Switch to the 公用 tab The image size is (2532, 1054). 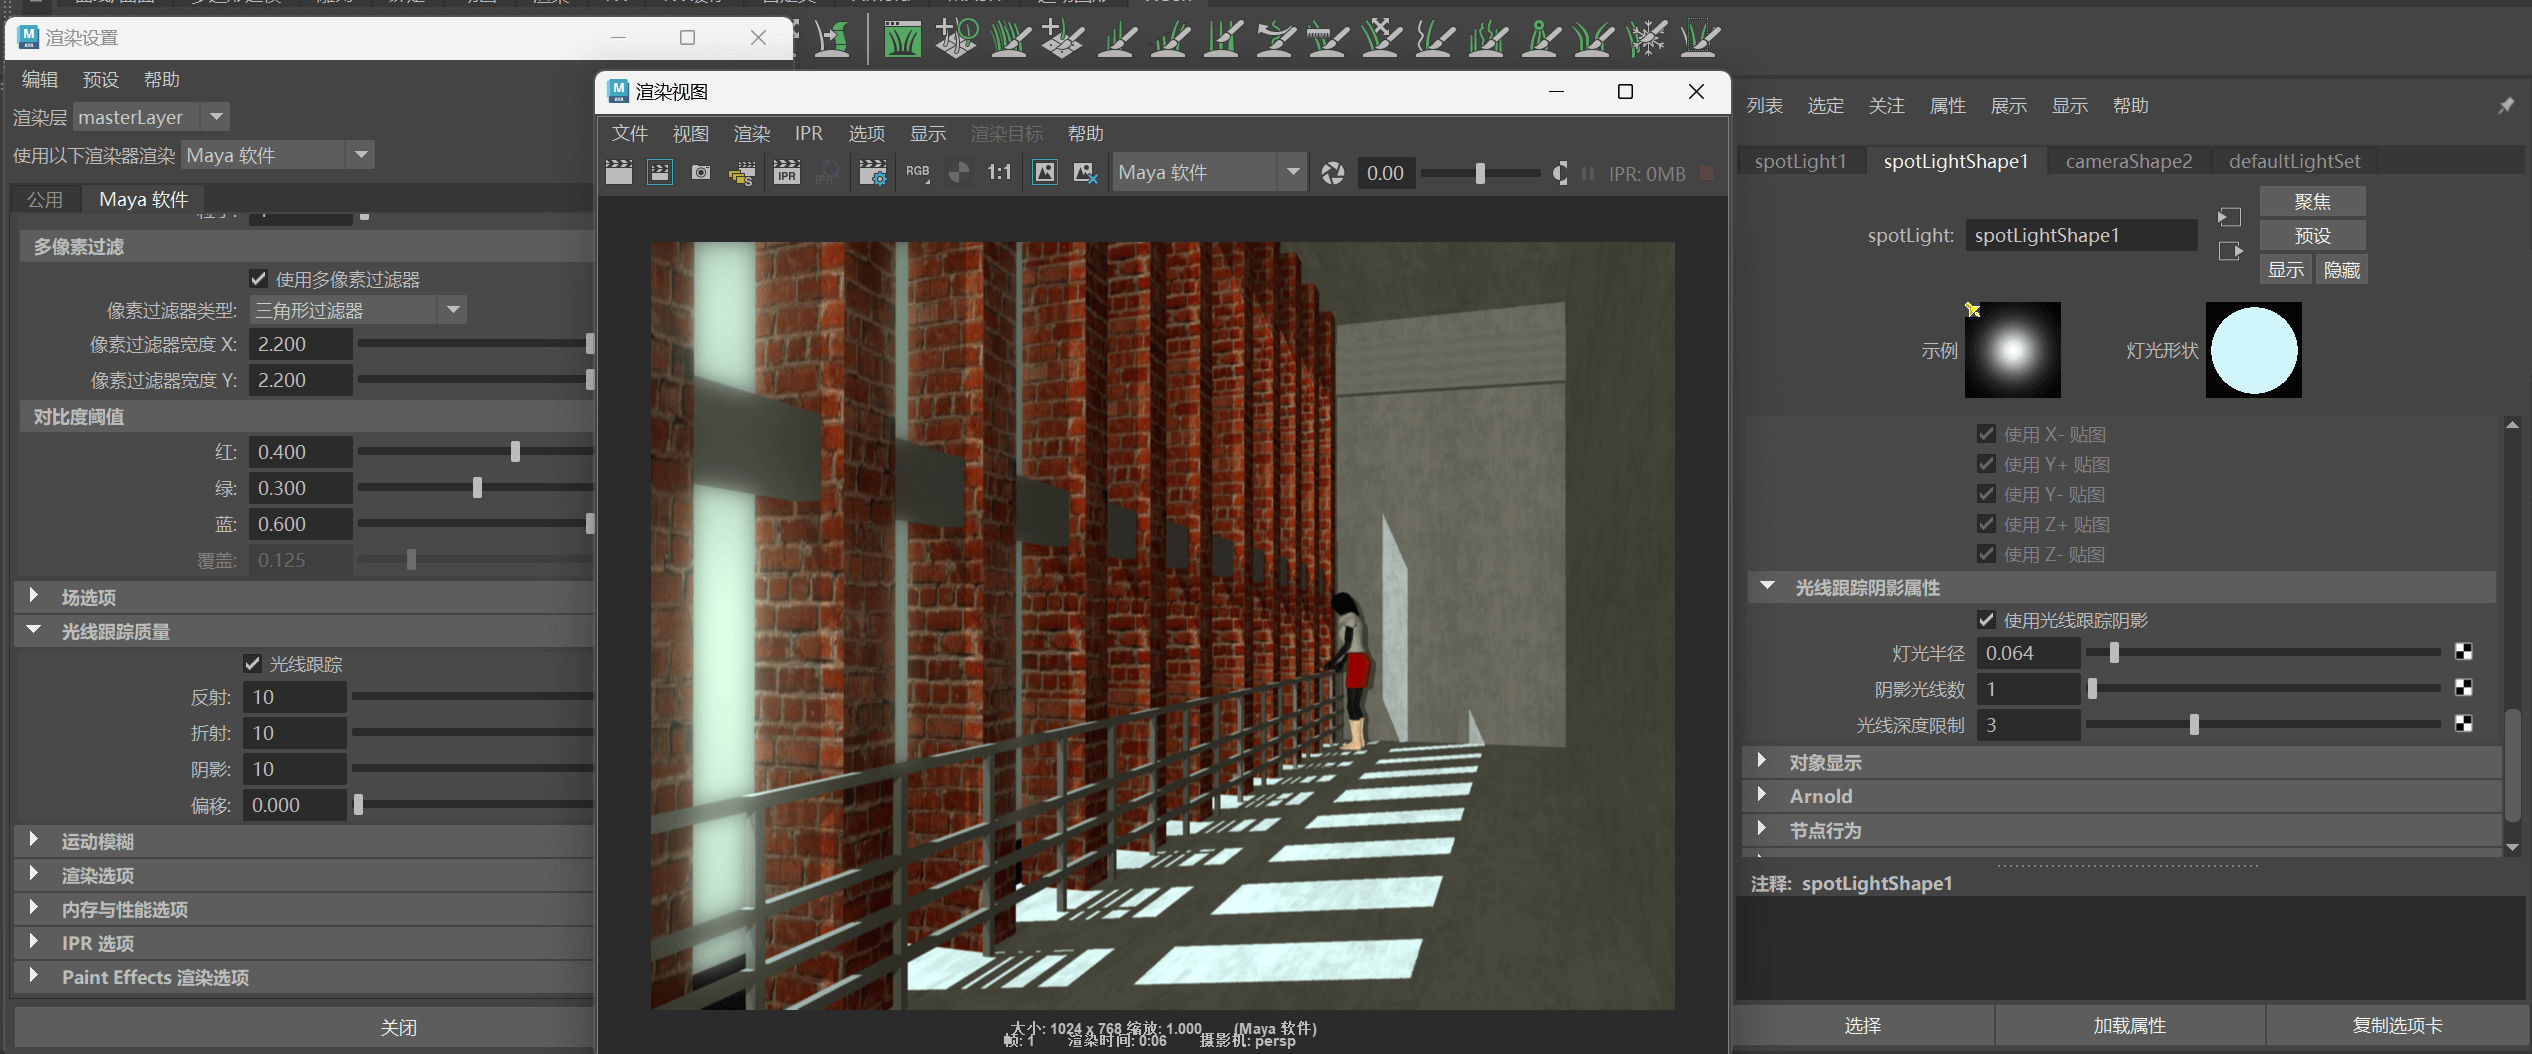(x=45, y=200)
